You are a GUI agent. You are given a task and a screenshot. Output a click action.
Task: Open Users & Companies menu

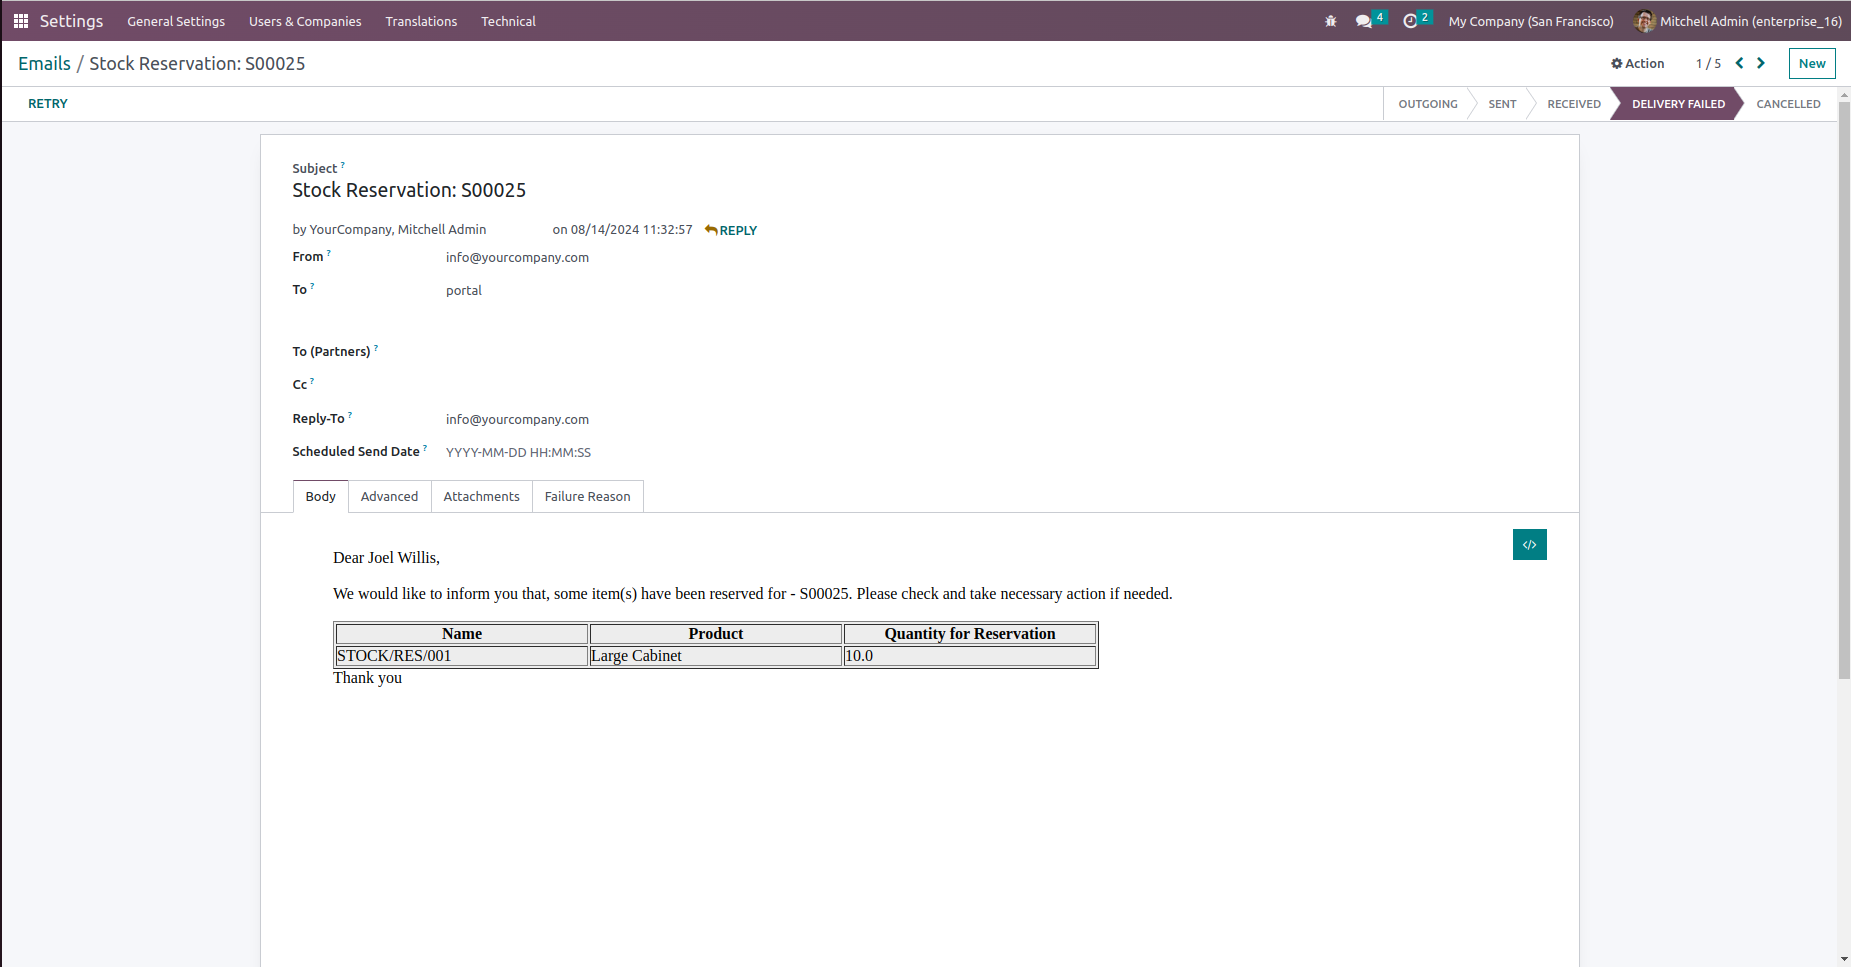click(x=305, y=21)
